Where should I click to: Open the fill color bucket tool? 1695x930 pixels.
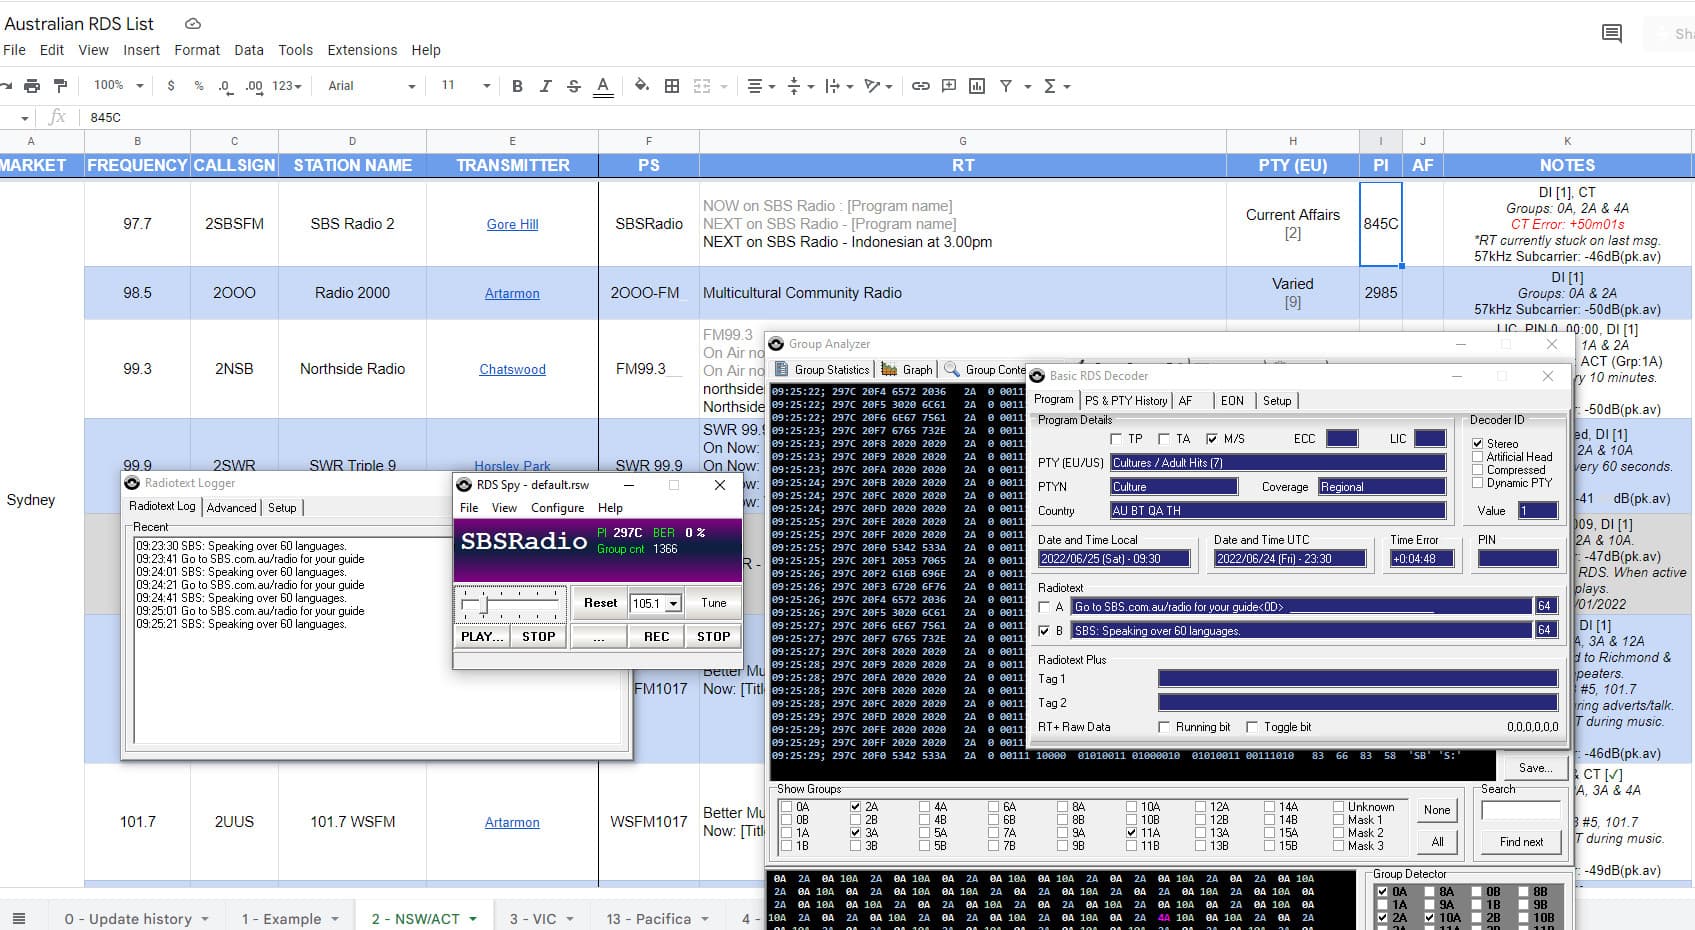(641, 86)
